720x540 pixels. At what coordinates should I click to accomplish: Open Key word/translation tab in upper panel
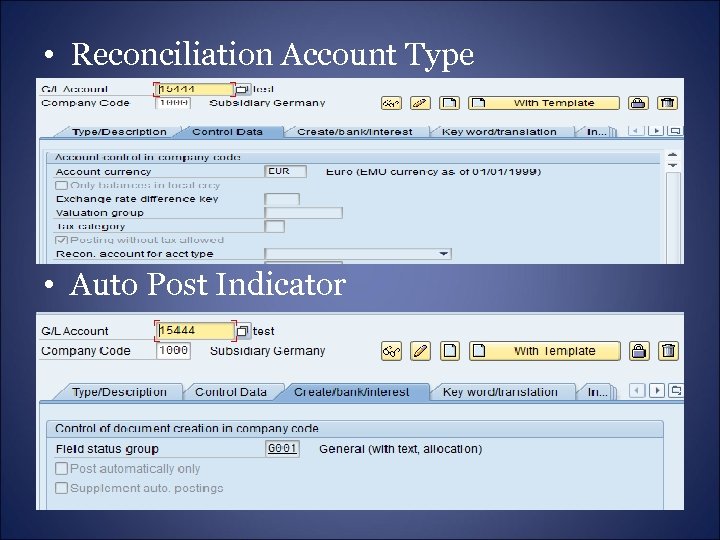pos(499,132)
